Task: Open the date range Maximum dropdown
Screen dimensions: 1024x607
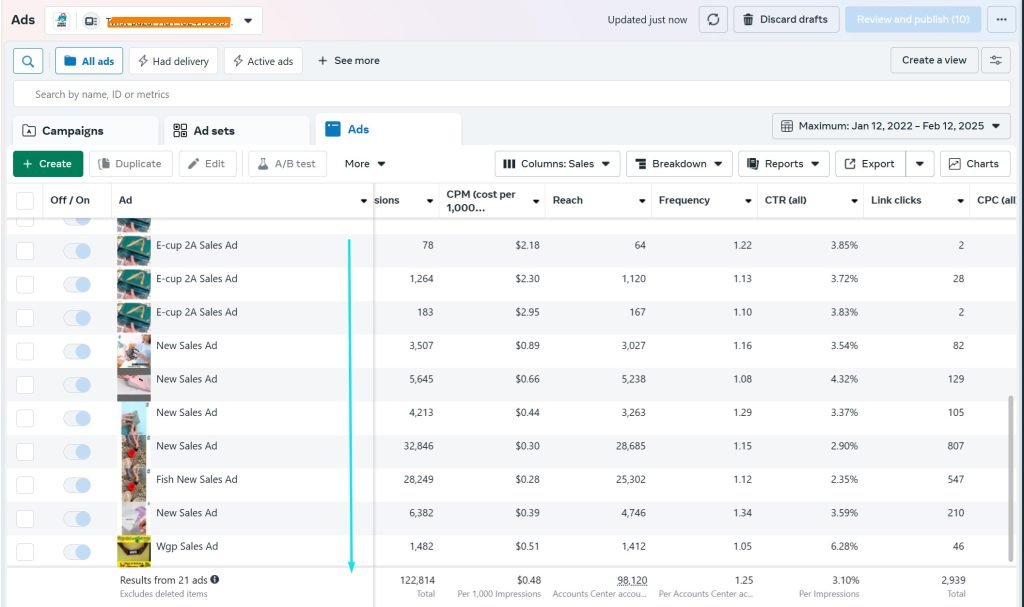Action: tap(891, 126)
